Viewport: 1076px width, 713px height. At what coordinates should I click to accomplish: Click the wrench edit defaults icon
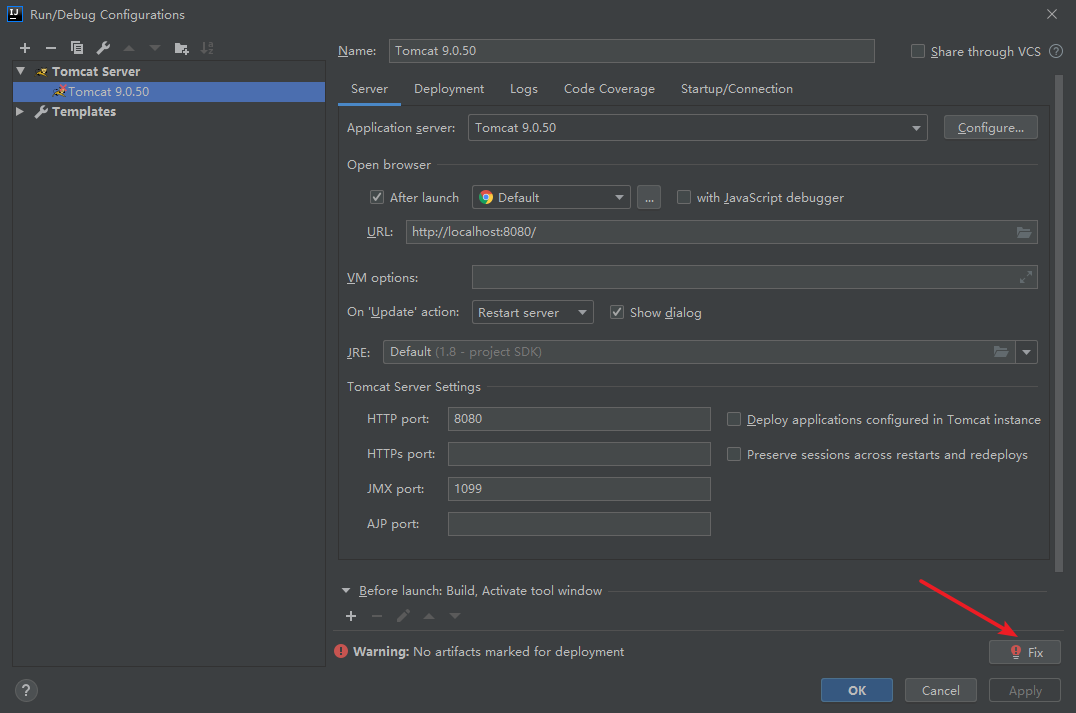point(103,48)
